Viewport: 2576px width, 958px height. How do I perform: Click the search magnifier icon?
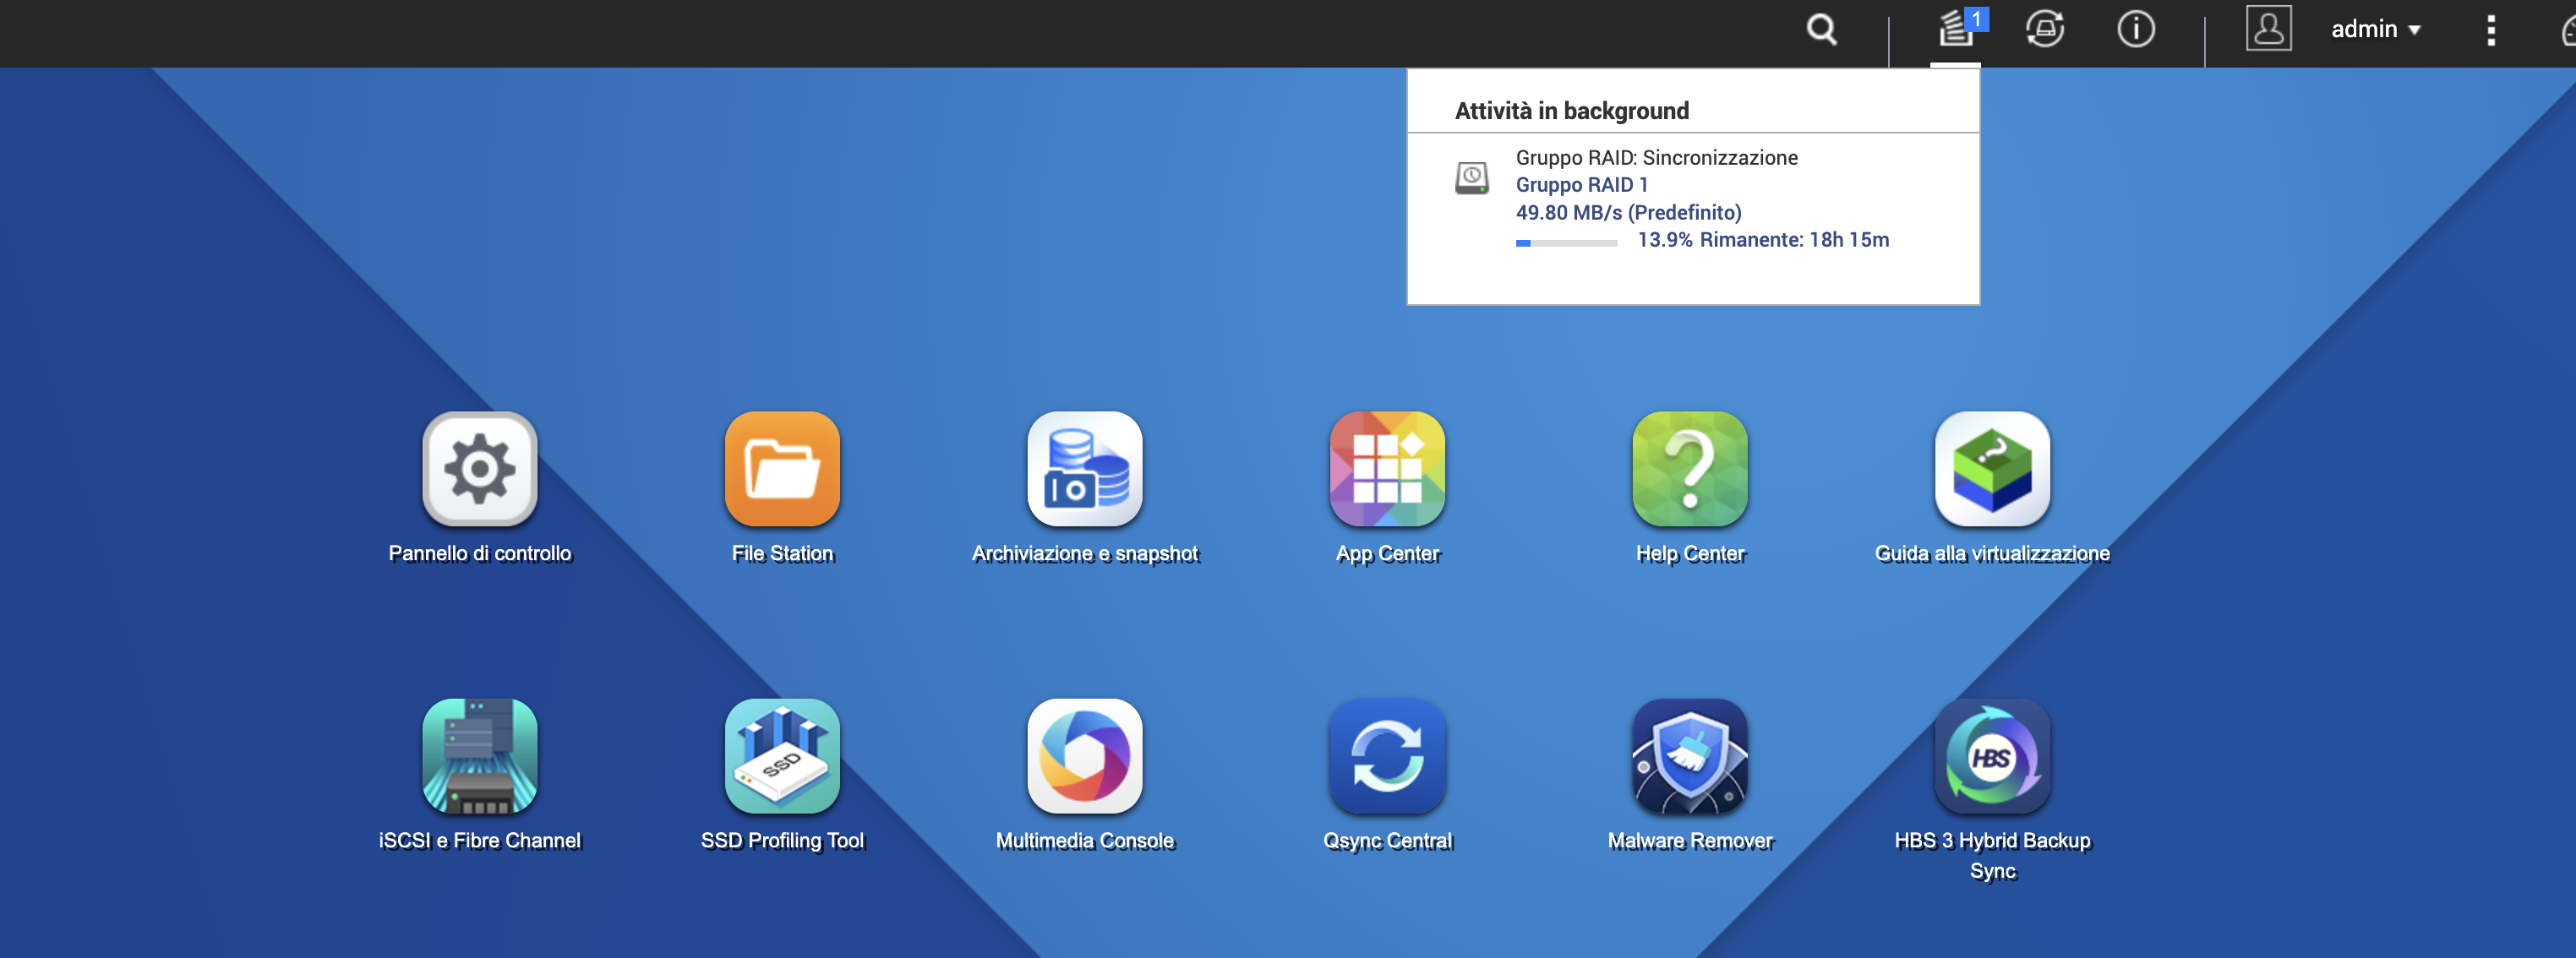coord(1821,30)
